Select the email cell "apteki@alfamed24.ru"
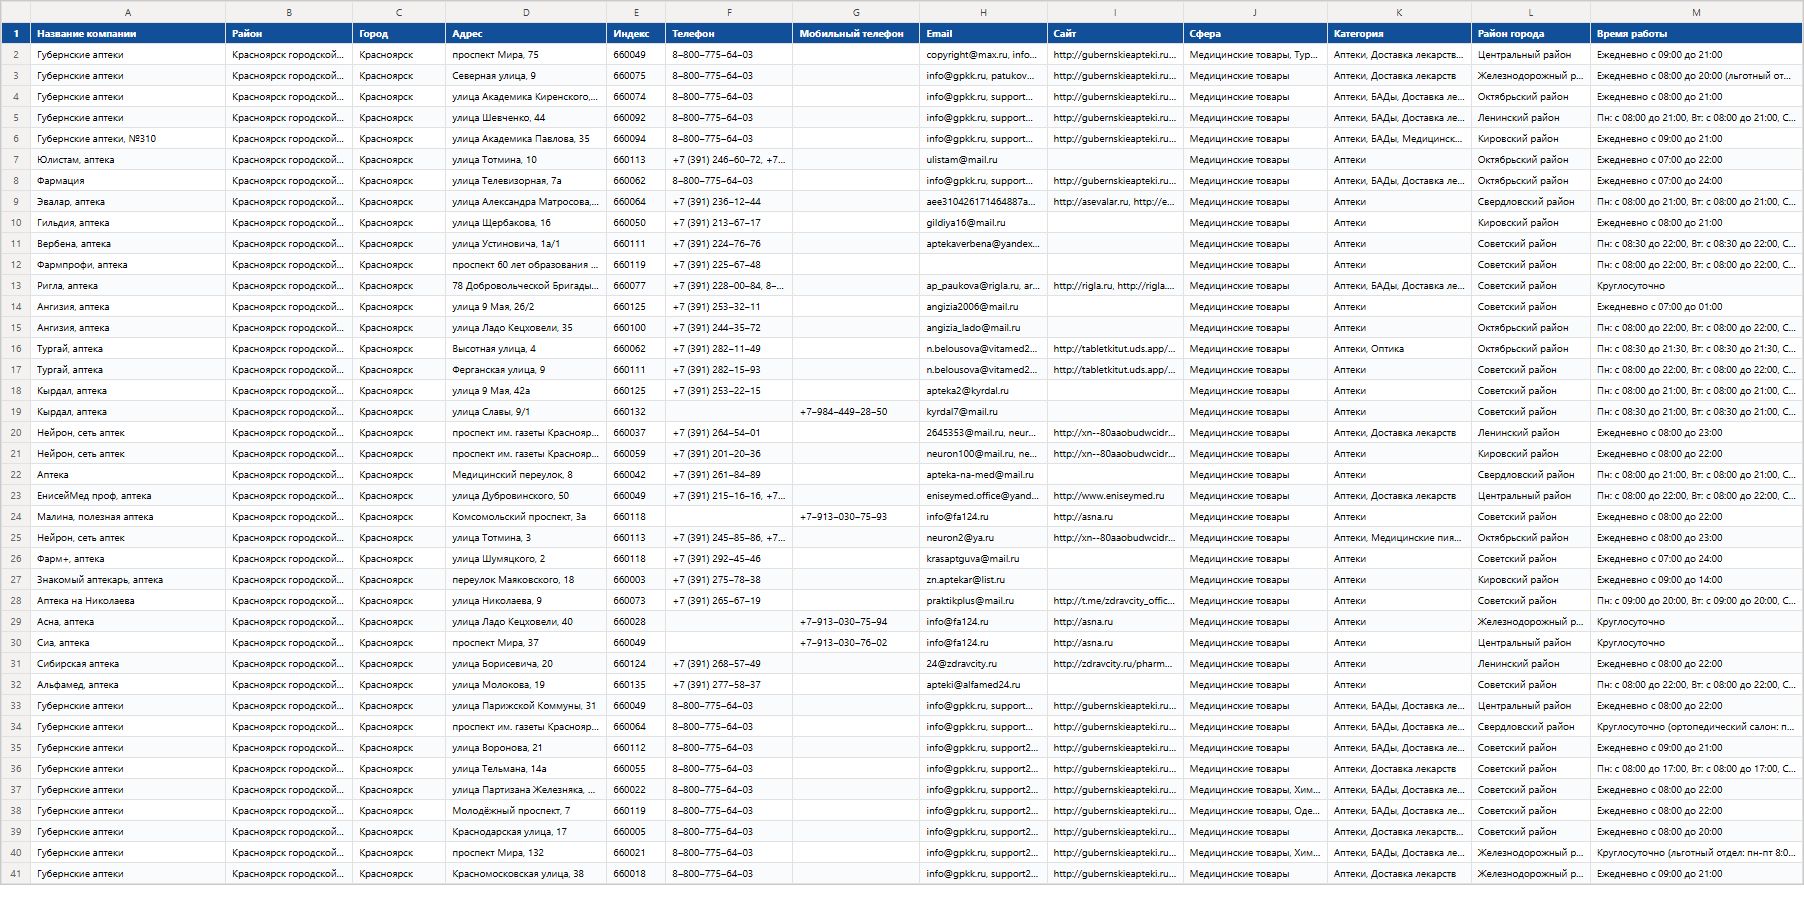The height and width of the screenshot is (902, 1804). point(983,685)
